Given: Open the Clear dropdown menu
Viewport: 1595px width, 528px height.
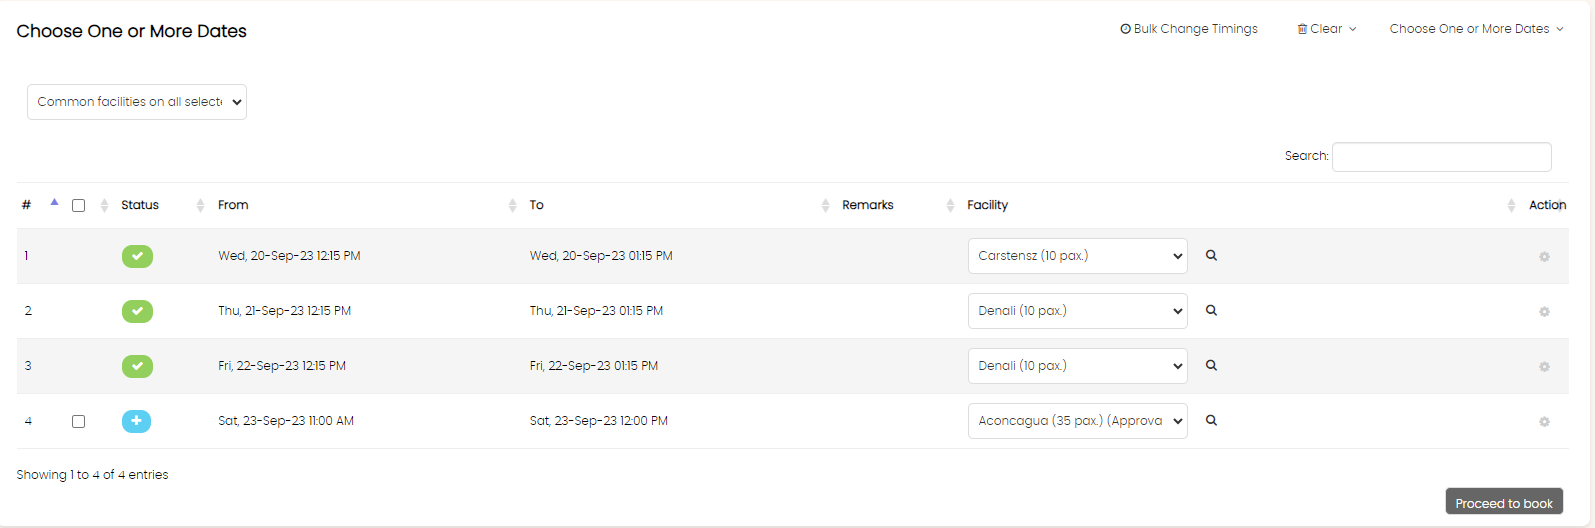Looking at the screenshot, I should pyautogui.click(x=1327, y=29).
